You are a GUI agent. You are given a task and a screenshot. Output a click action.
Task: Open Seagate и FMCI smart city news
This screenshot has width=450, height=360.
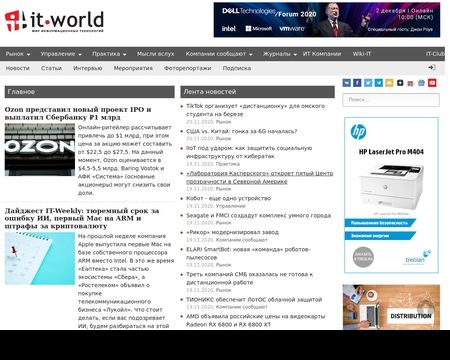[258, 215]
